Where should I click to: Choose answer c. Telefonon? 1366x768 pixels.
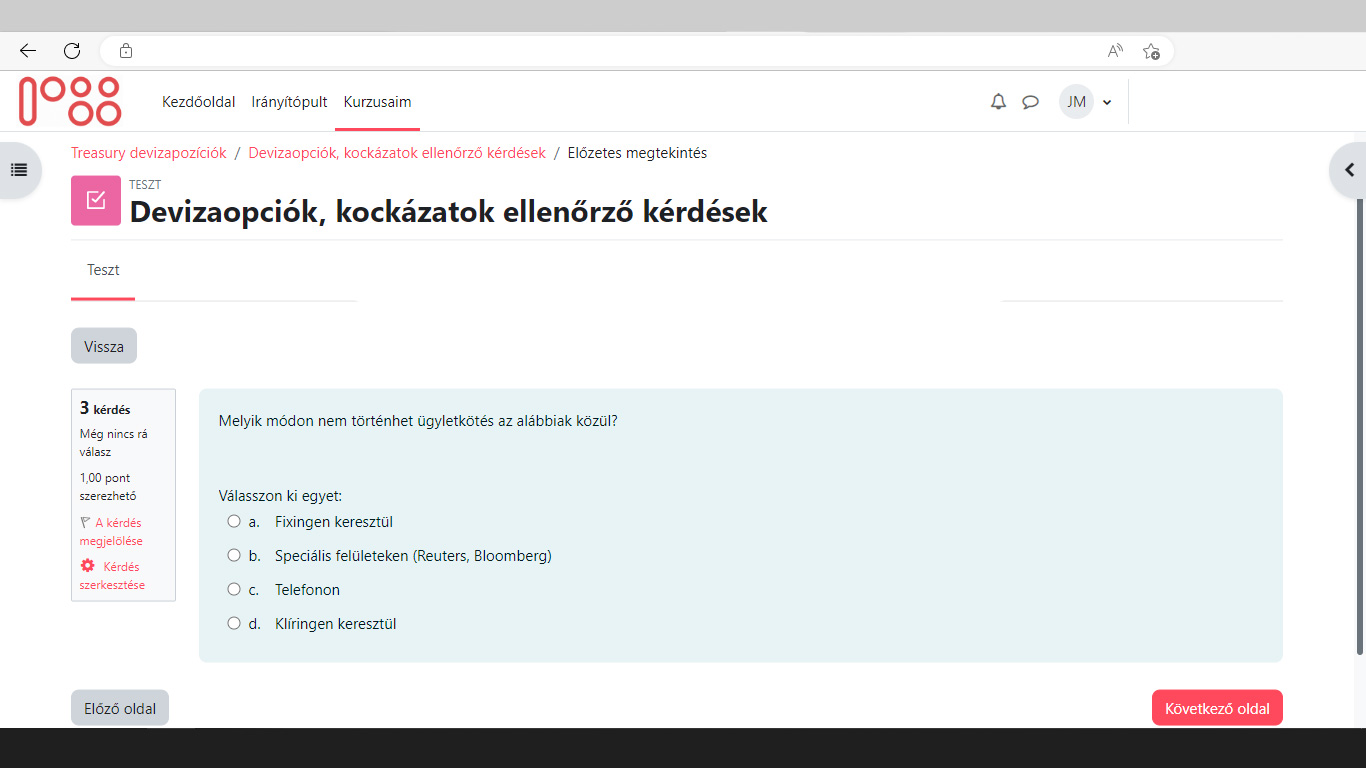point(234,589)
